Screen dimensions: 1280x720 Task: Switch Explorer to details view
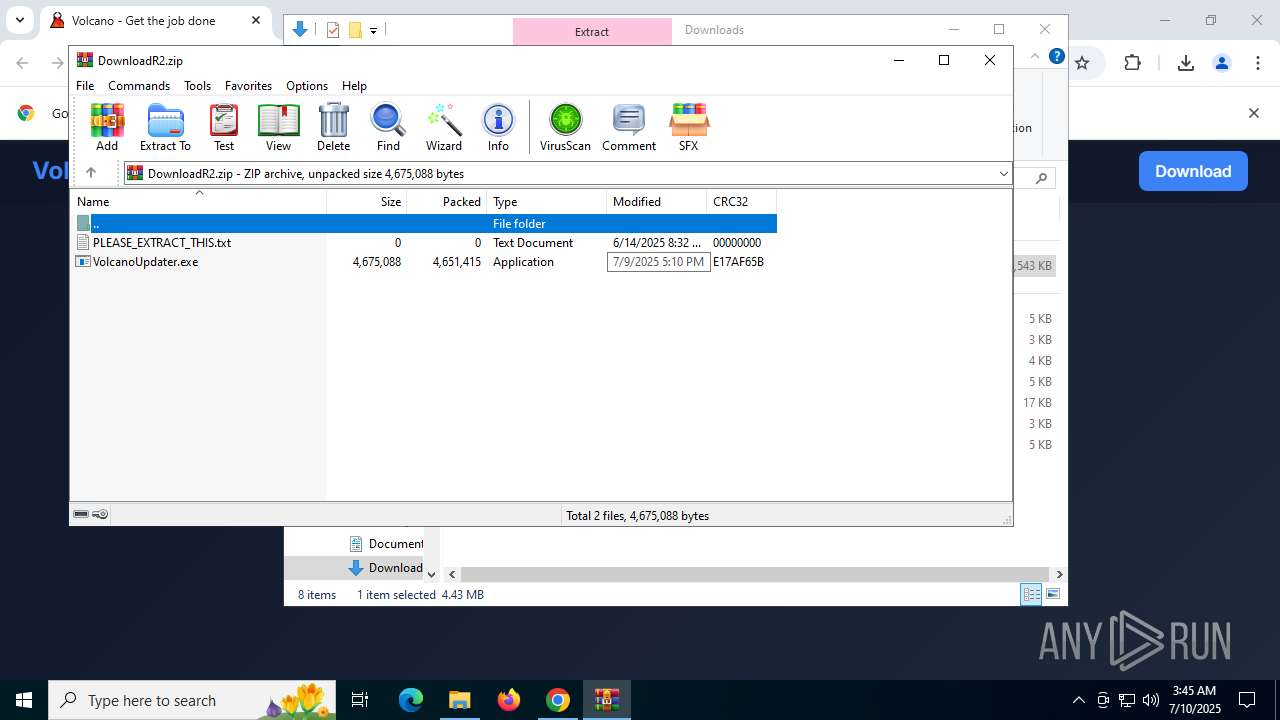click(1031, 594)
